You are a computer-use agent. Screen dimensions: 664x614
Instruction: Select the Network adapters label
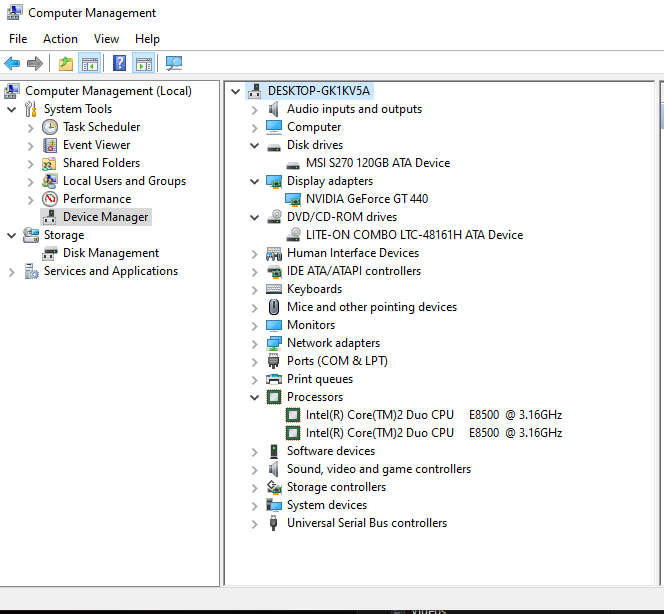tap(333, 343)
